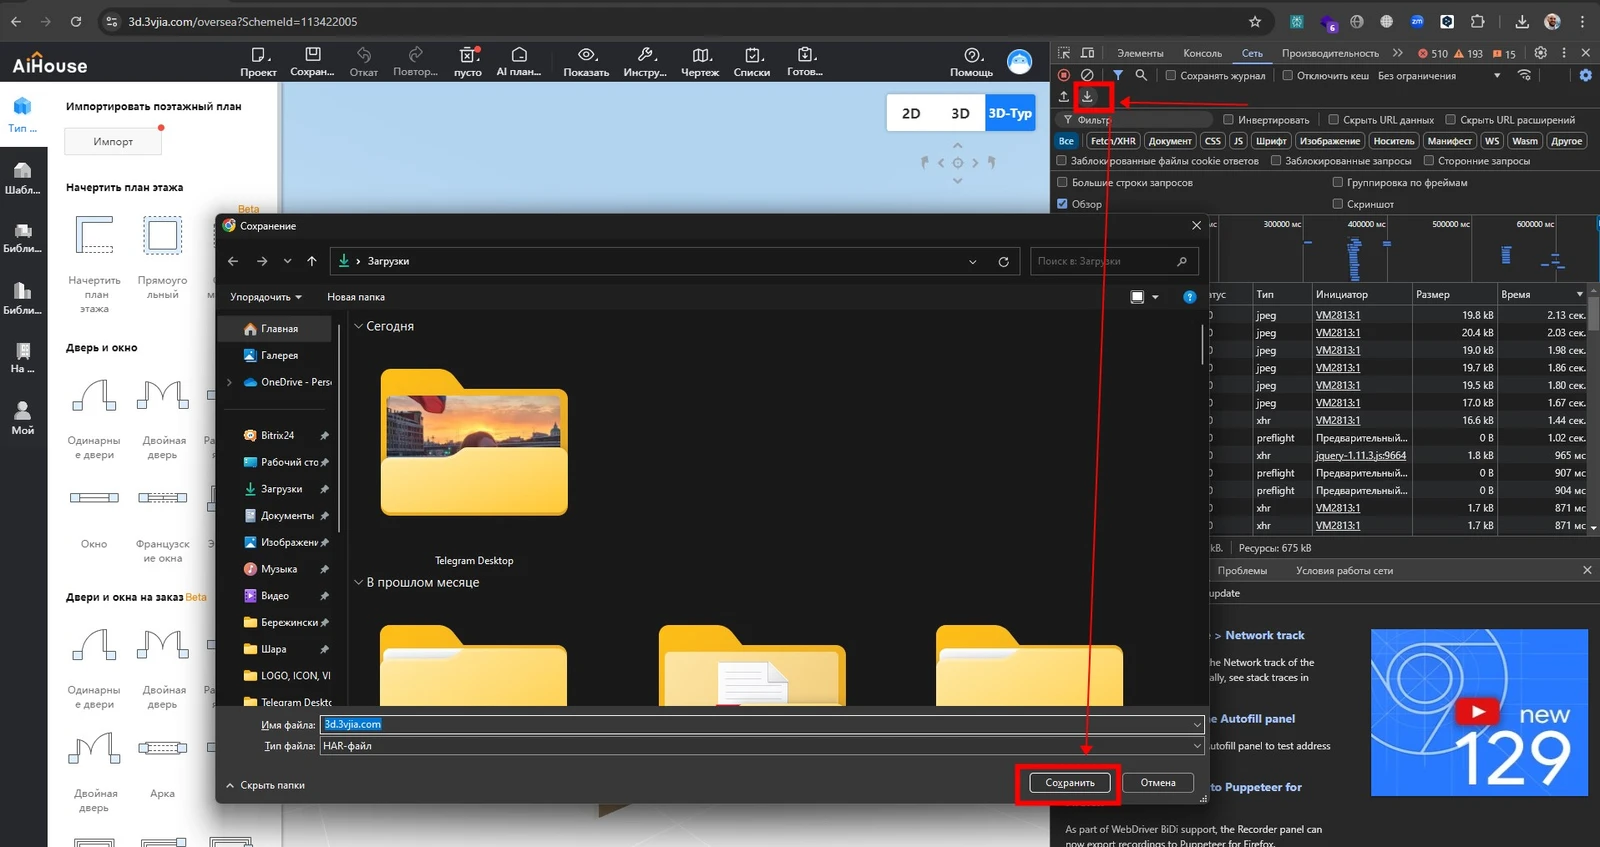Click the export HAR download icon
This screenshot has height=847, width=1600.
point(1087,97)
